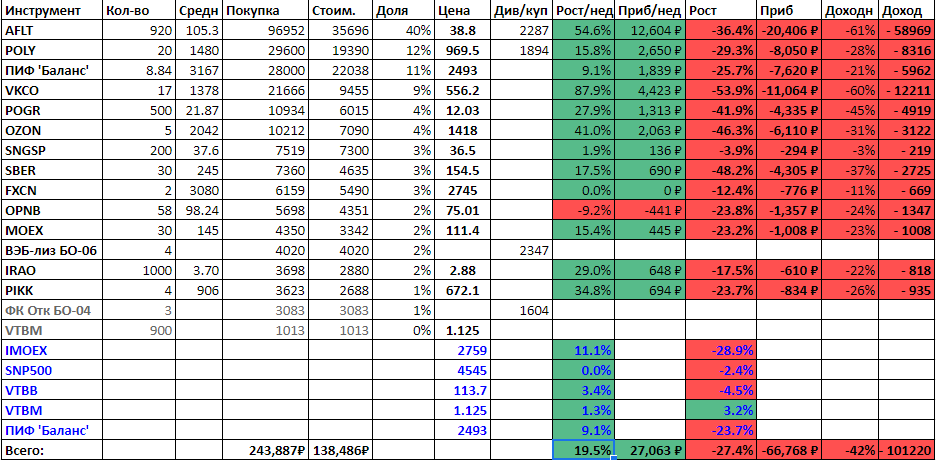Screen dimensions: 936x460
Task: Select the OPNB instrument cell
Action: coord(51,211)
